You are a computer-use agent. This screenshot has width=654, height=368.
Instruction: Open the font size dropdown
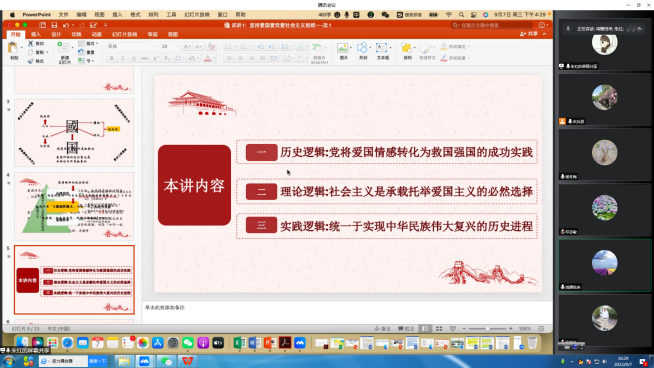click(176, 46)
